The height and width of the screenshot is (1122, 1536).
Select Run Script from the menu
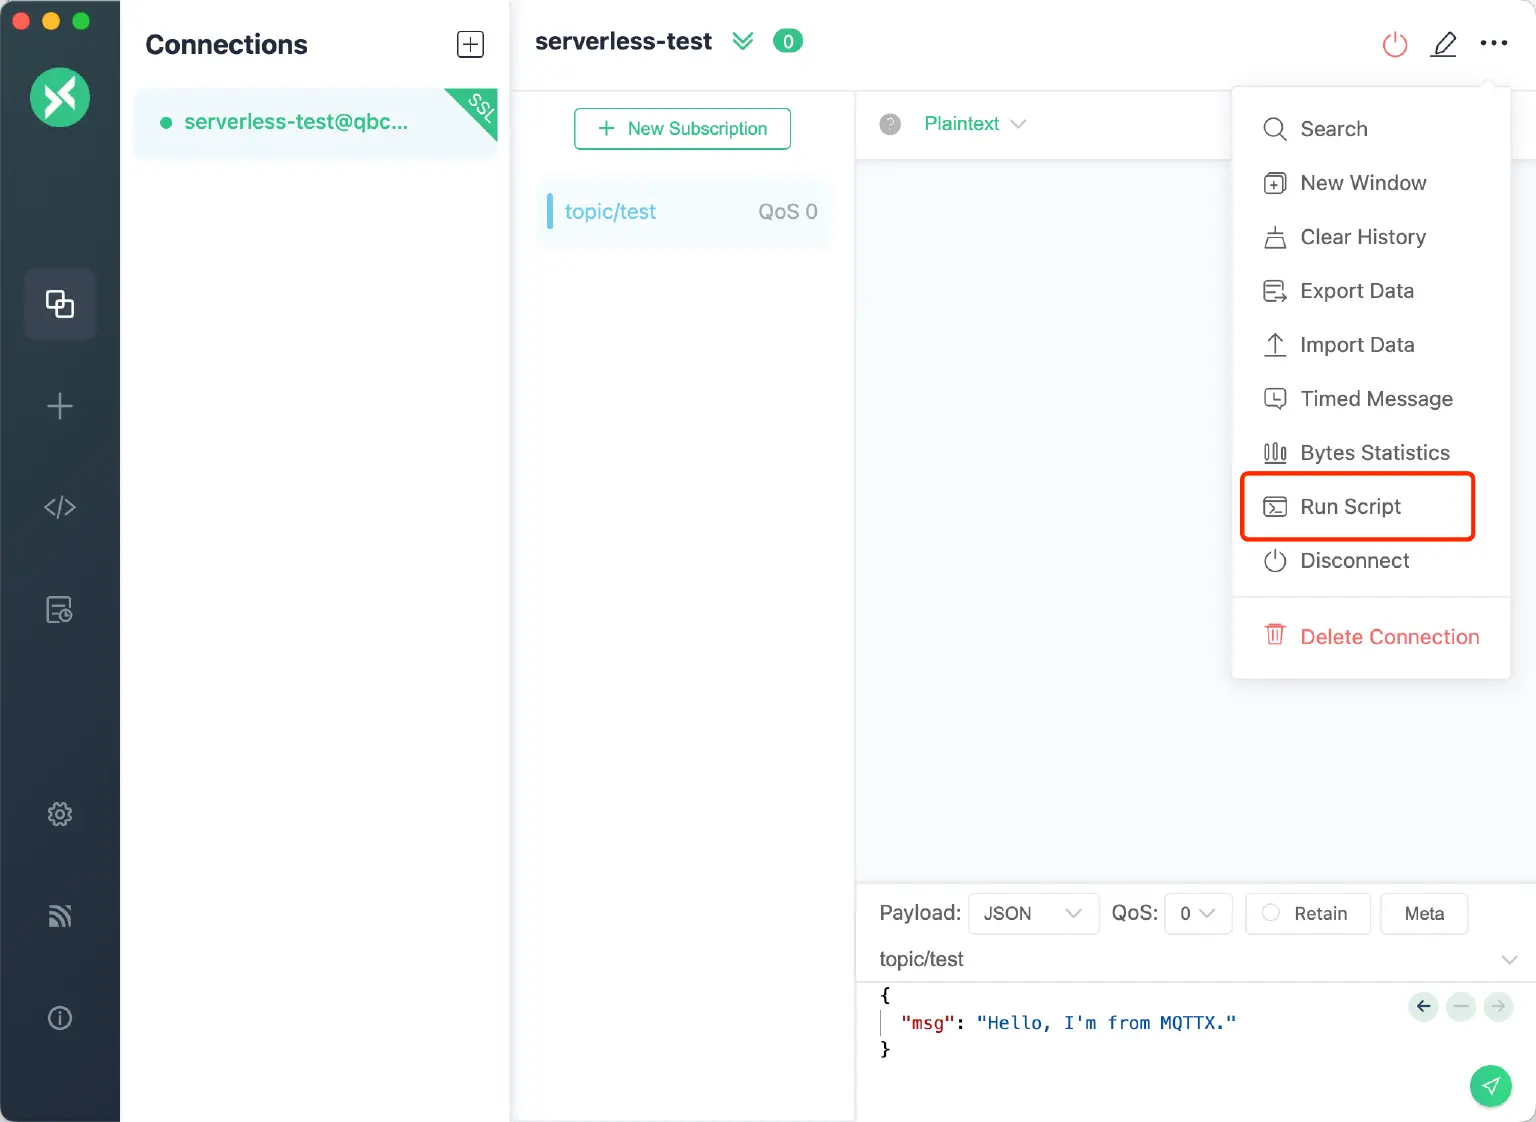coord(1350,507)
